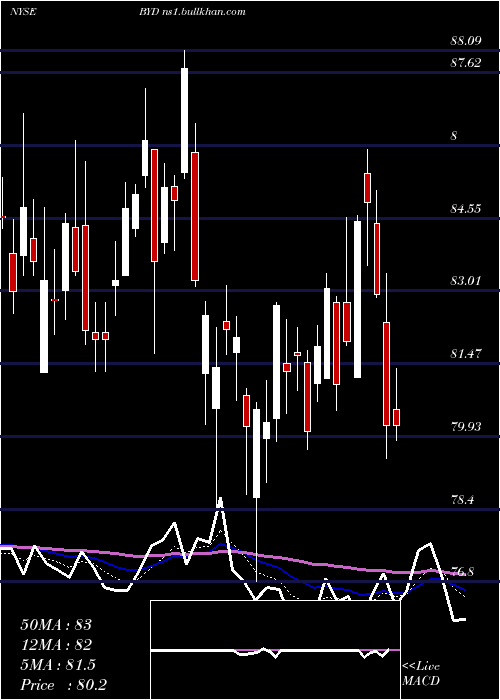Viewport: 500px width, 700px height.
Task: Click inside the MACD indicator panel
Action: click(x=275, y=650)
